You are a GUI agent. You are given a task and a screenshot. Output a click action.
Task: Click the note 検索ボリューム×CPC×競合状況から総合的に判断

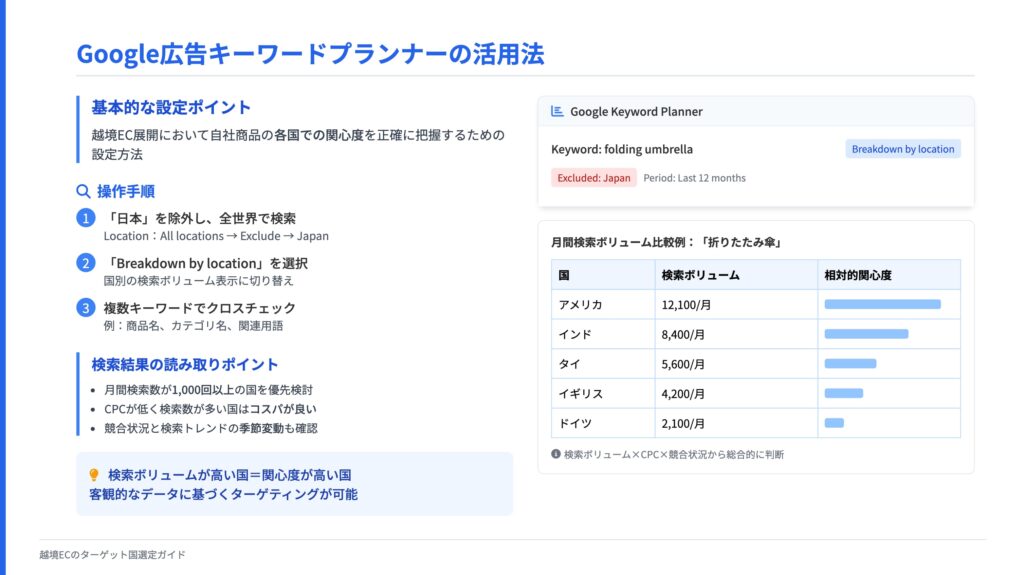[x=674, y=454]
